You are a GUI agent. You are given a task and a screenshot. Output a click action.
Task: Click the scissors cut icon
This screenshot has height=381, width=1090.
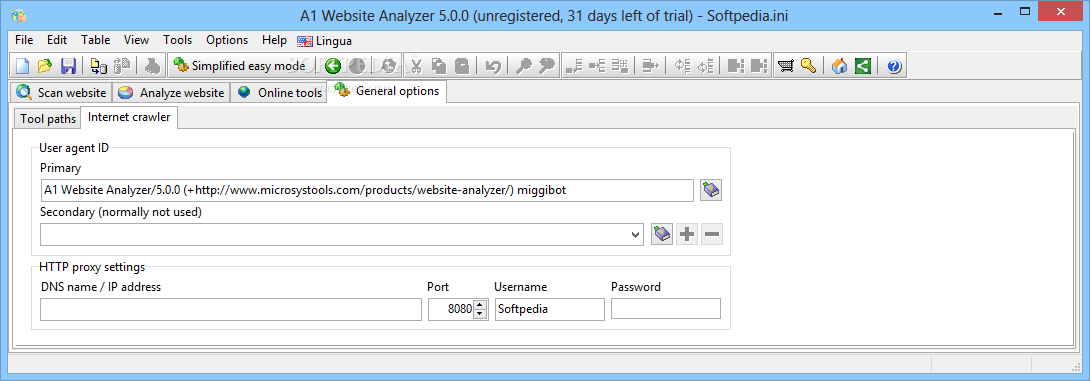point(416,66)
